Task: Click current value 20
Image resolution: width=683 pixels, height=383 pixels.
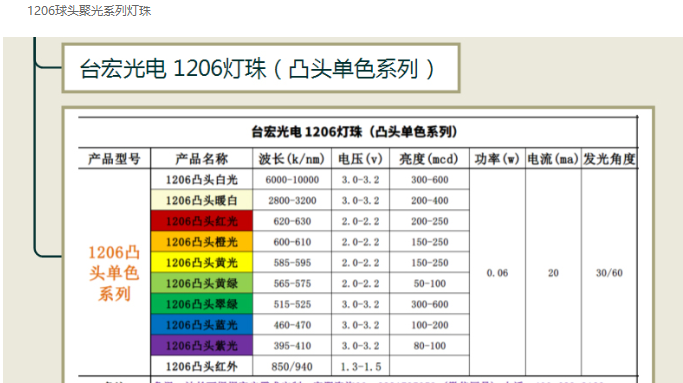Action: pos(553,273)
